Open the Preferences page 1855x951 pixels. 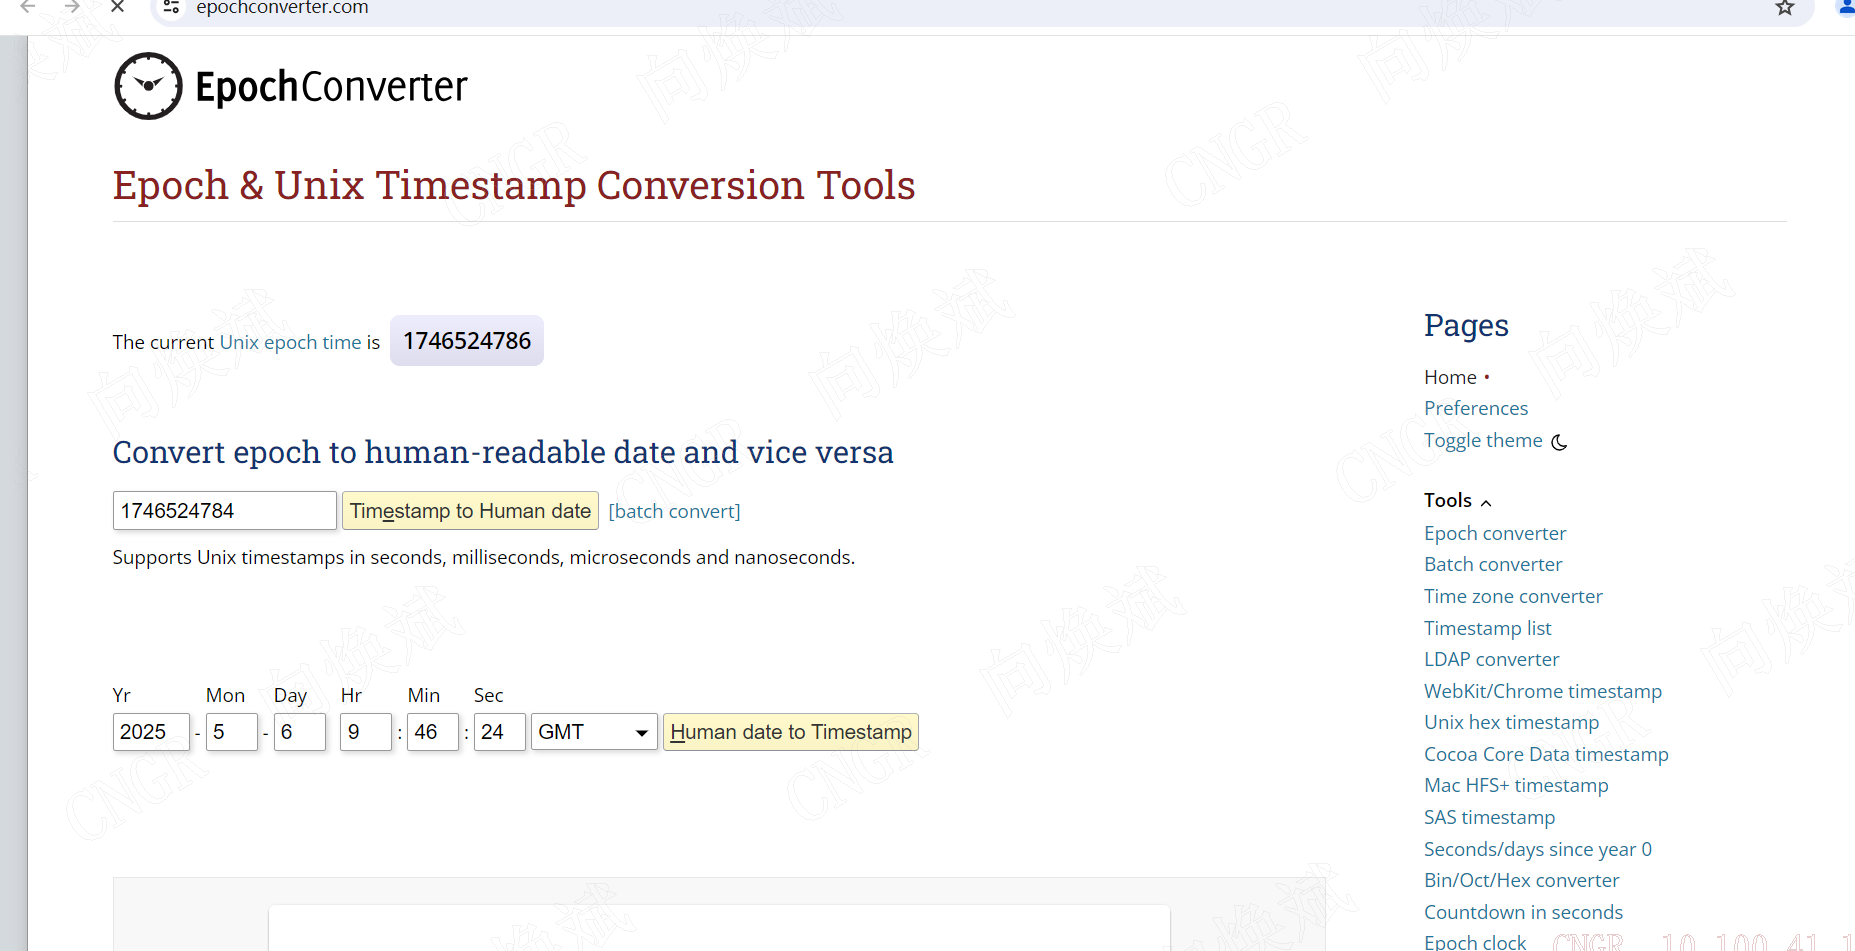1476,408
